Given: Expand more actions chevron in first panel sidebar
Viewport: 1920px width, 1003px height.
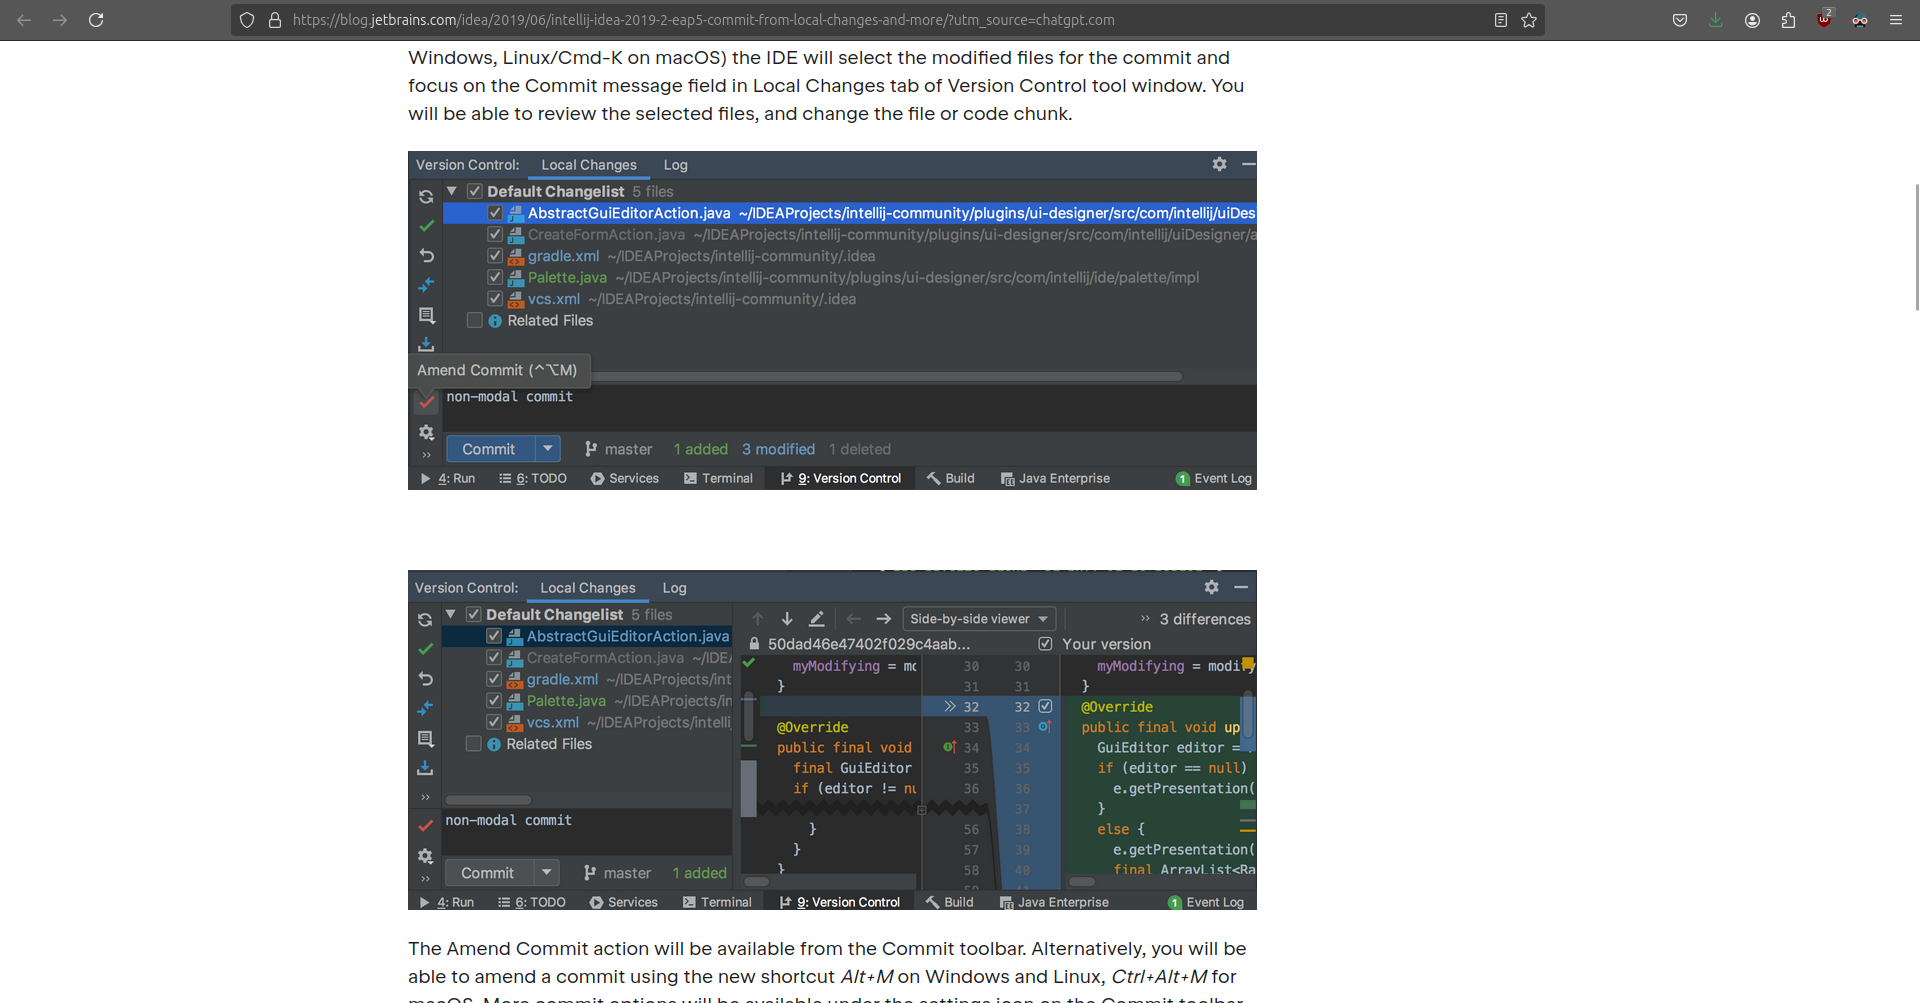Looking at the screenshot, I should (x=426, y=455).
